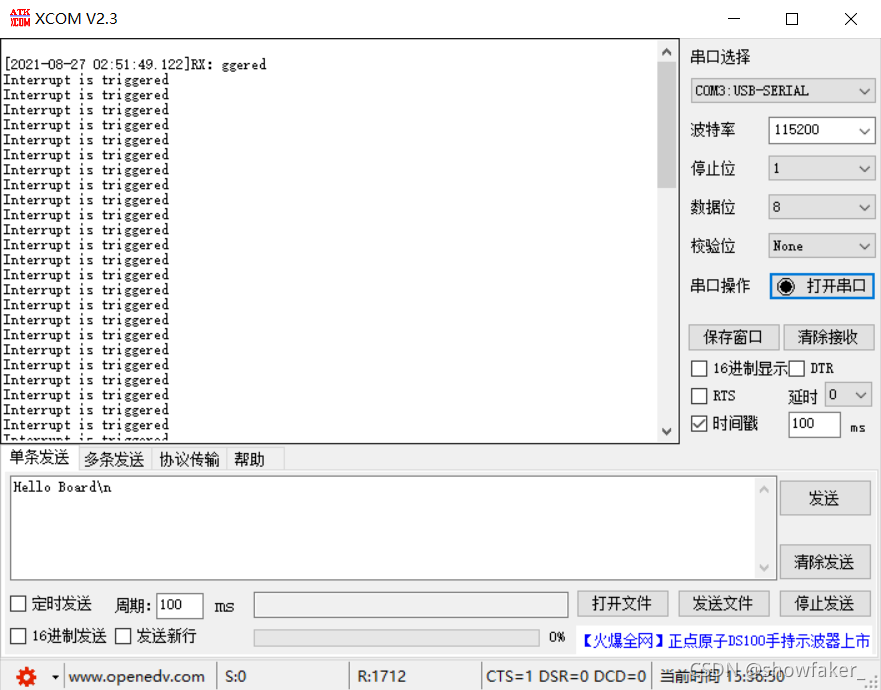Toggle the 16进制发送 hex send checkbox
The image size is (881, 690).
pos(18,637)
